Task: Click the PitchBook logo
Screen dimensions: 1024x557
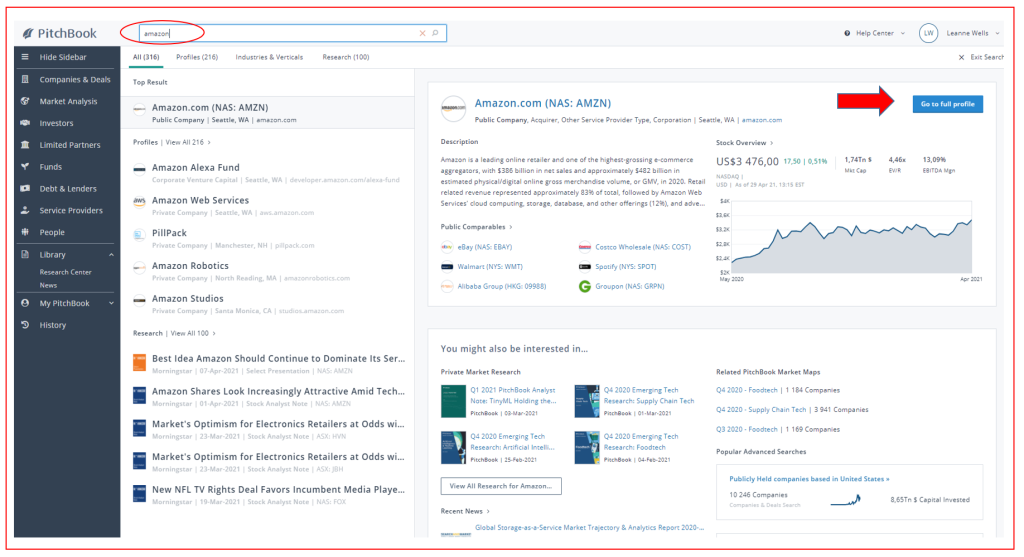Action: 59,33
